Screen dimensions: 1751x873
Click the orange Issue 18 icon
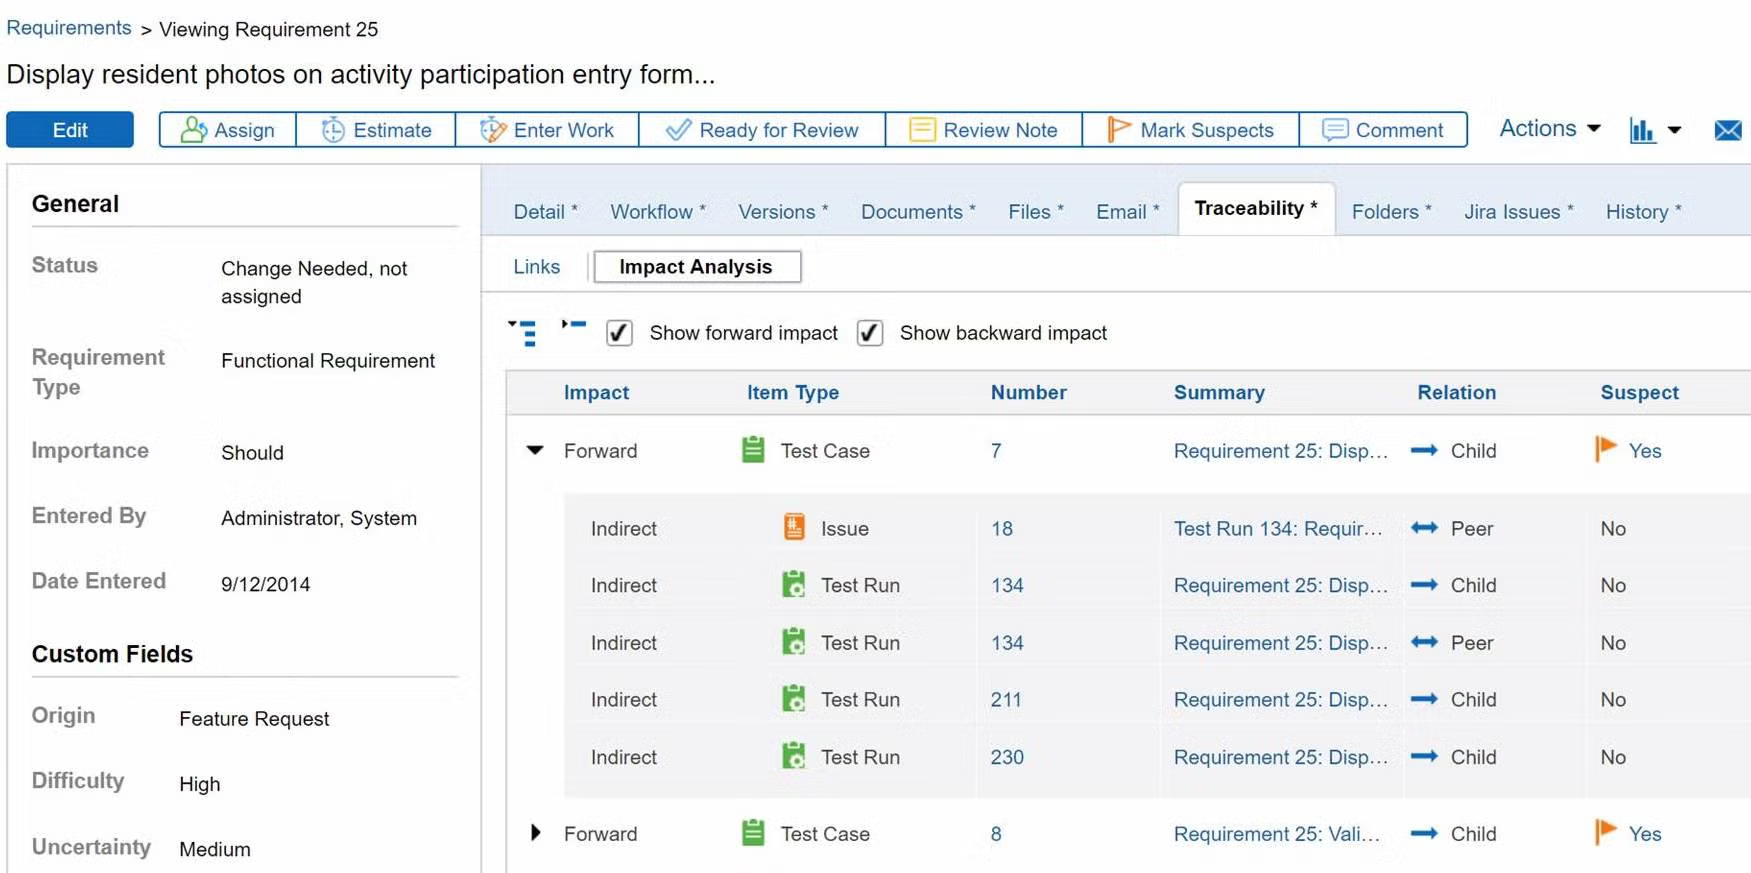(794, 527)
